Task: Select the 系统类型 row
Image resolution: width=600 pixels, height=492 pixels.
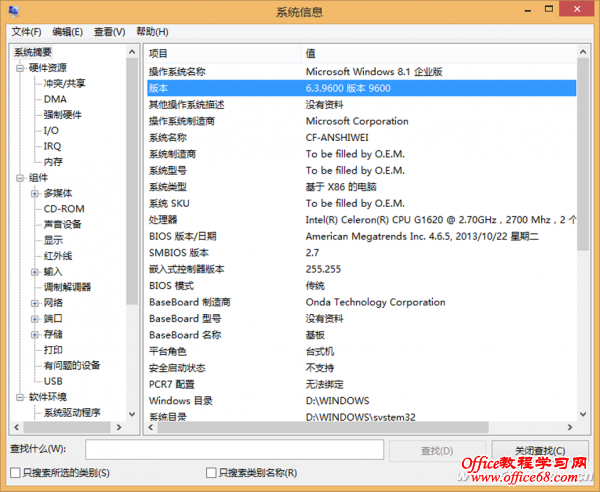Action: tap(362, 187)
